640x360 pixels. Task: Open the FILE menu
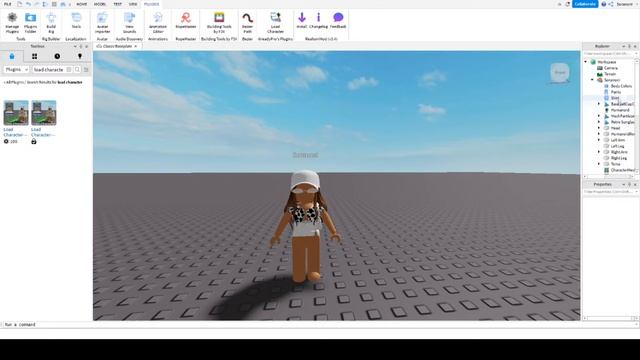tap(7, 4)
